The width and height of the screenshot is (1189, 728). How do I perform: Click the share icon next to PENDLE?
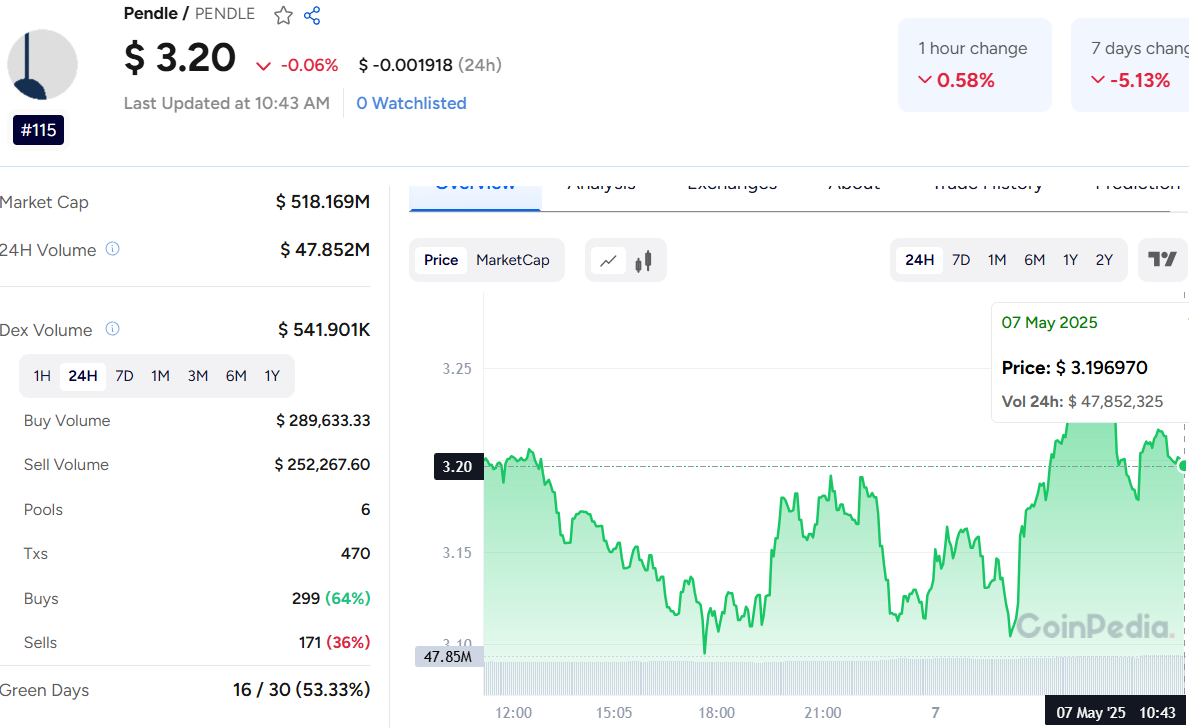click(312, 15)
